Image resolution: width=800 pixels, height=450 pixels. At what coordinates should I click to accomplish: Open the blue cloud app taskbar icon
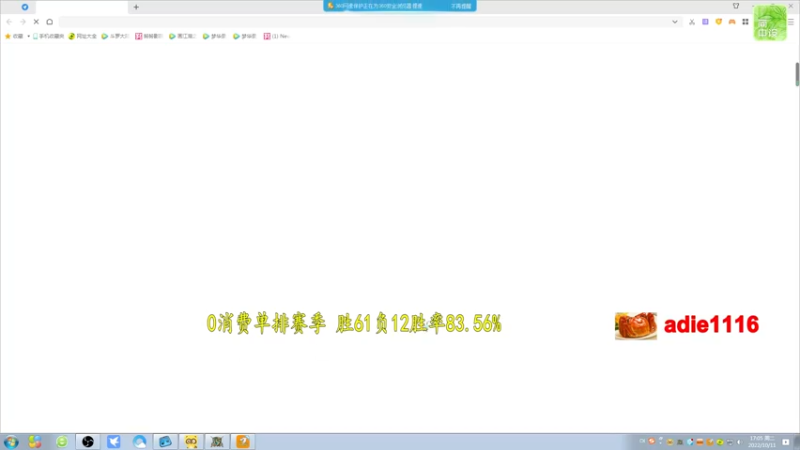[139, 442]
